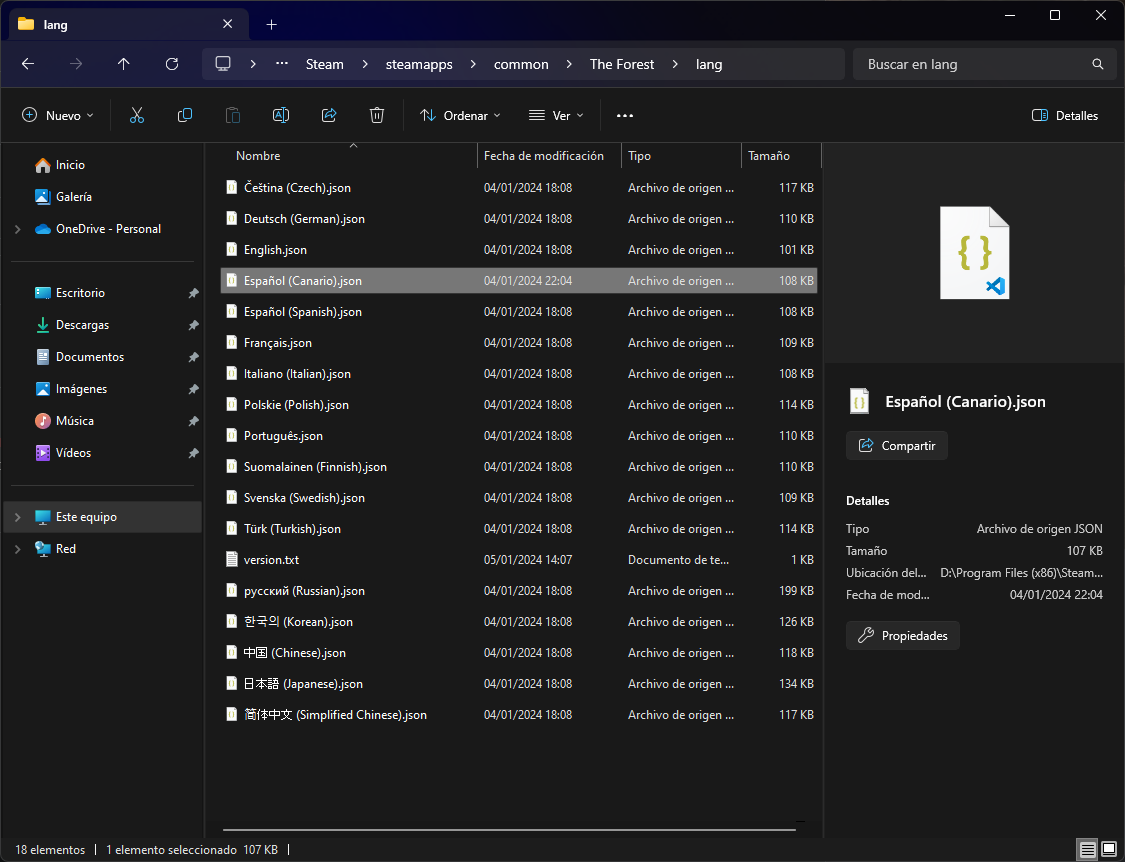Click chevron after The Forest in path
The image size is (1125, 862).
675,64
